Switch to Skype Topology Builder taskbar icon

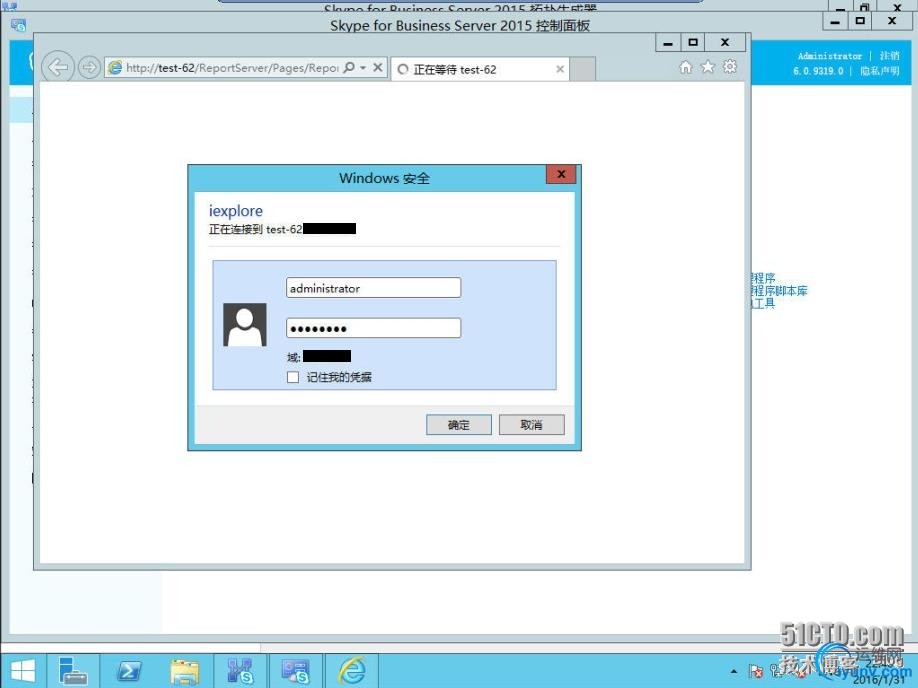click(x=240, y=670)
